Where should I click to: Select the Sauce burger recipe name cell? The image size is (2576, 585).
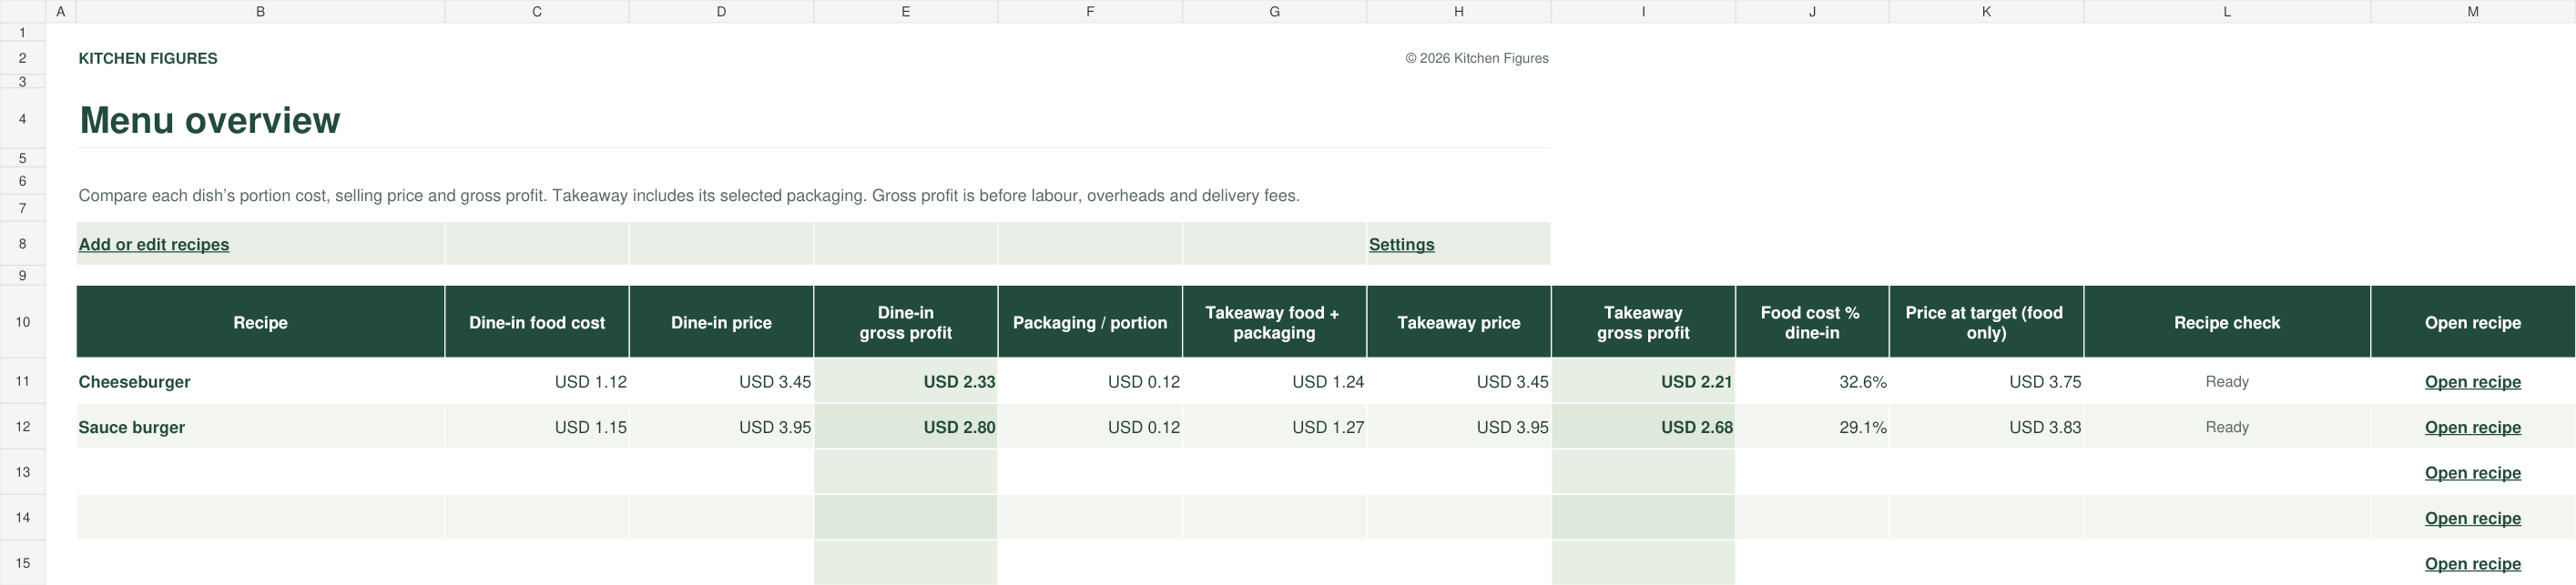261,427
